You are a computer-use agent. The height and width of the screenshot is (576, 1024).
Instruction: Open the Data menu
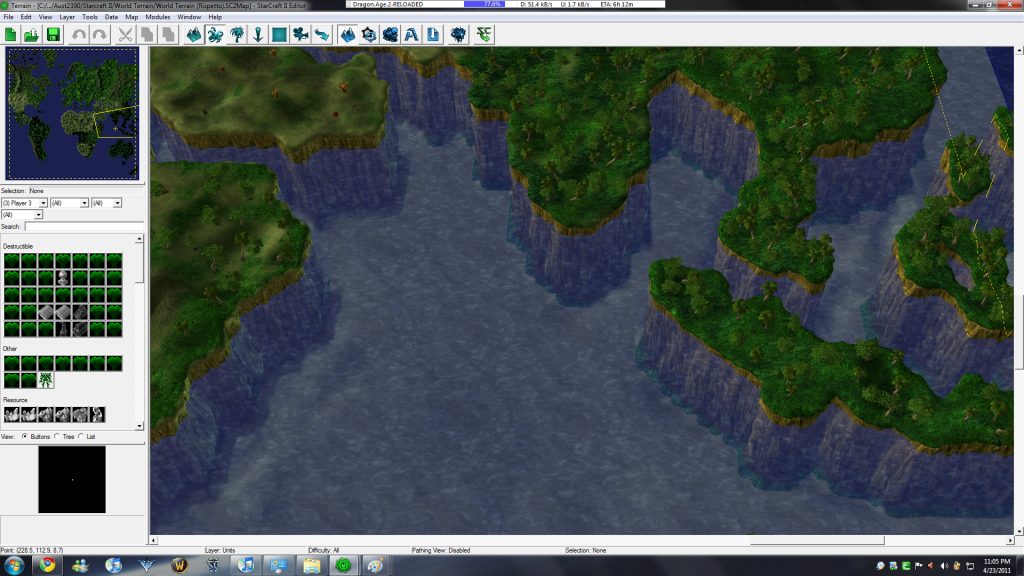(111, 17)
